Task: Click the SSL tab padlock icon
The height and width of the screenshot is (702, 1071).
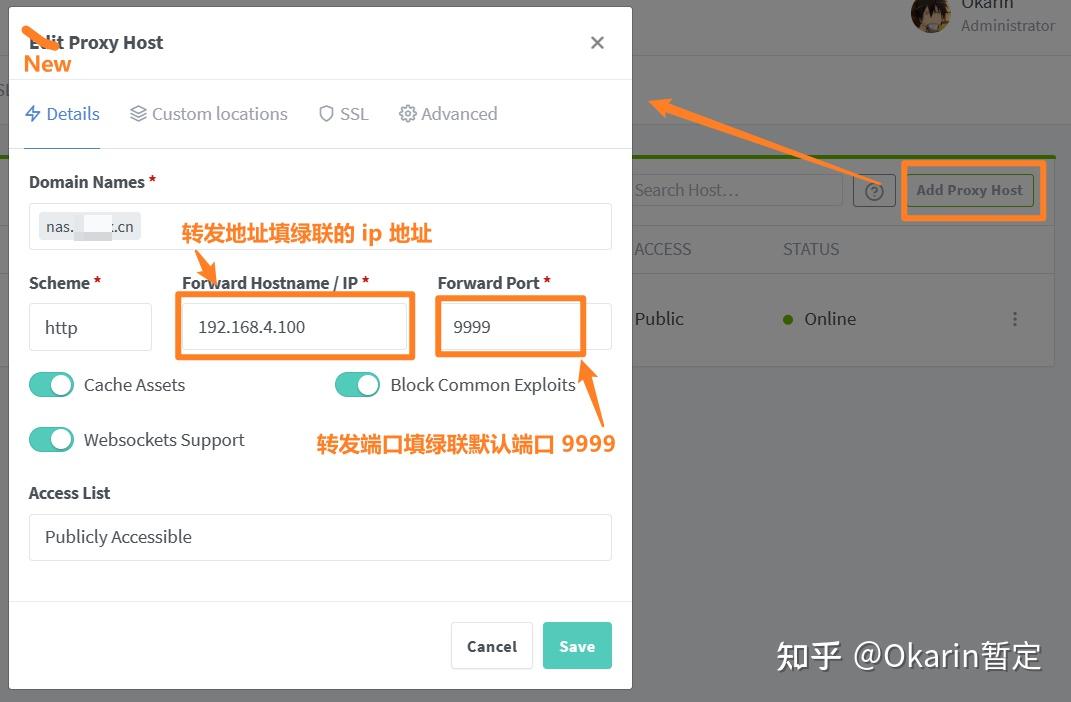Action: coord(327,113)
